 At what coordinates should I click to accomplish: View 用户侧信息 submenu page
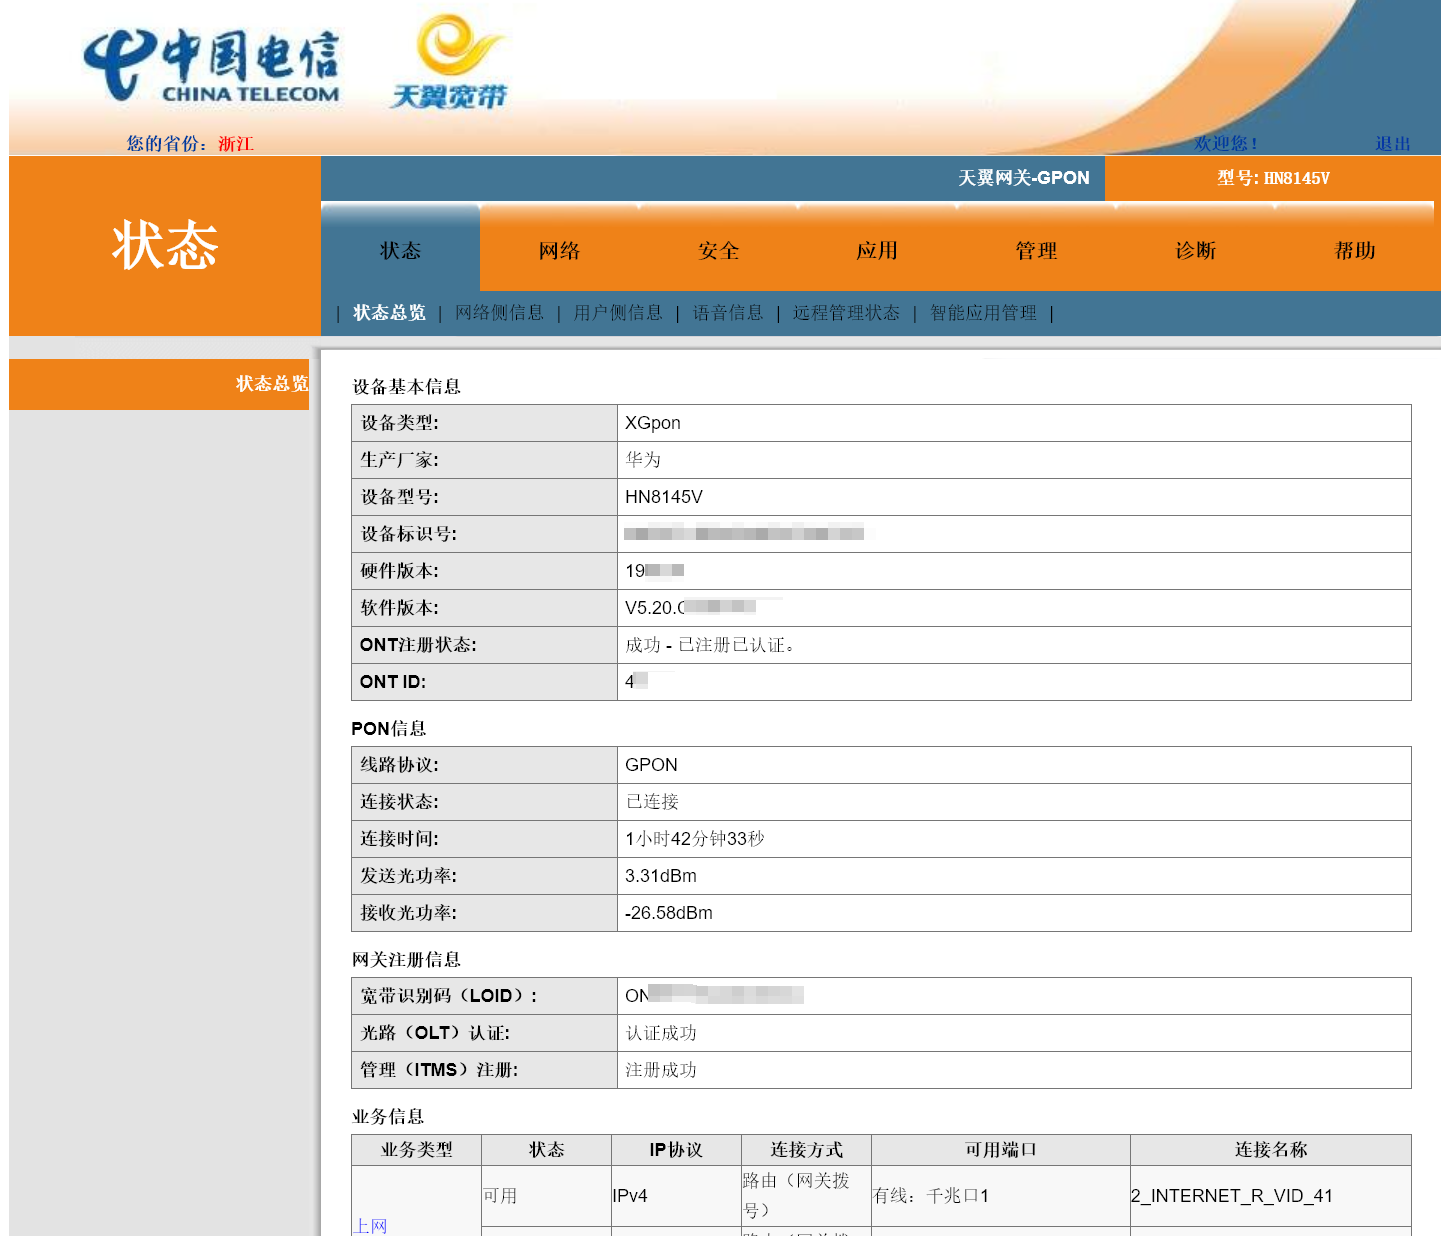point(618,313)
